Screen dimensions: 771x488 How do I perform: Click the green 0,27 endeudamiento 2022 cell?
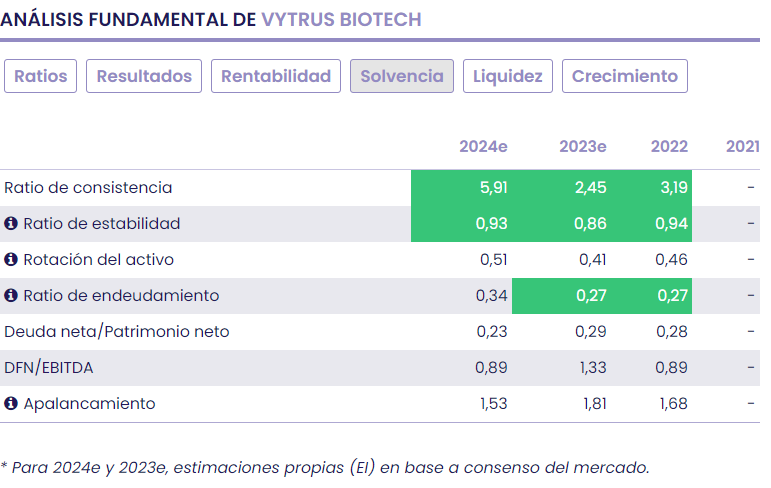click(652, 296)
